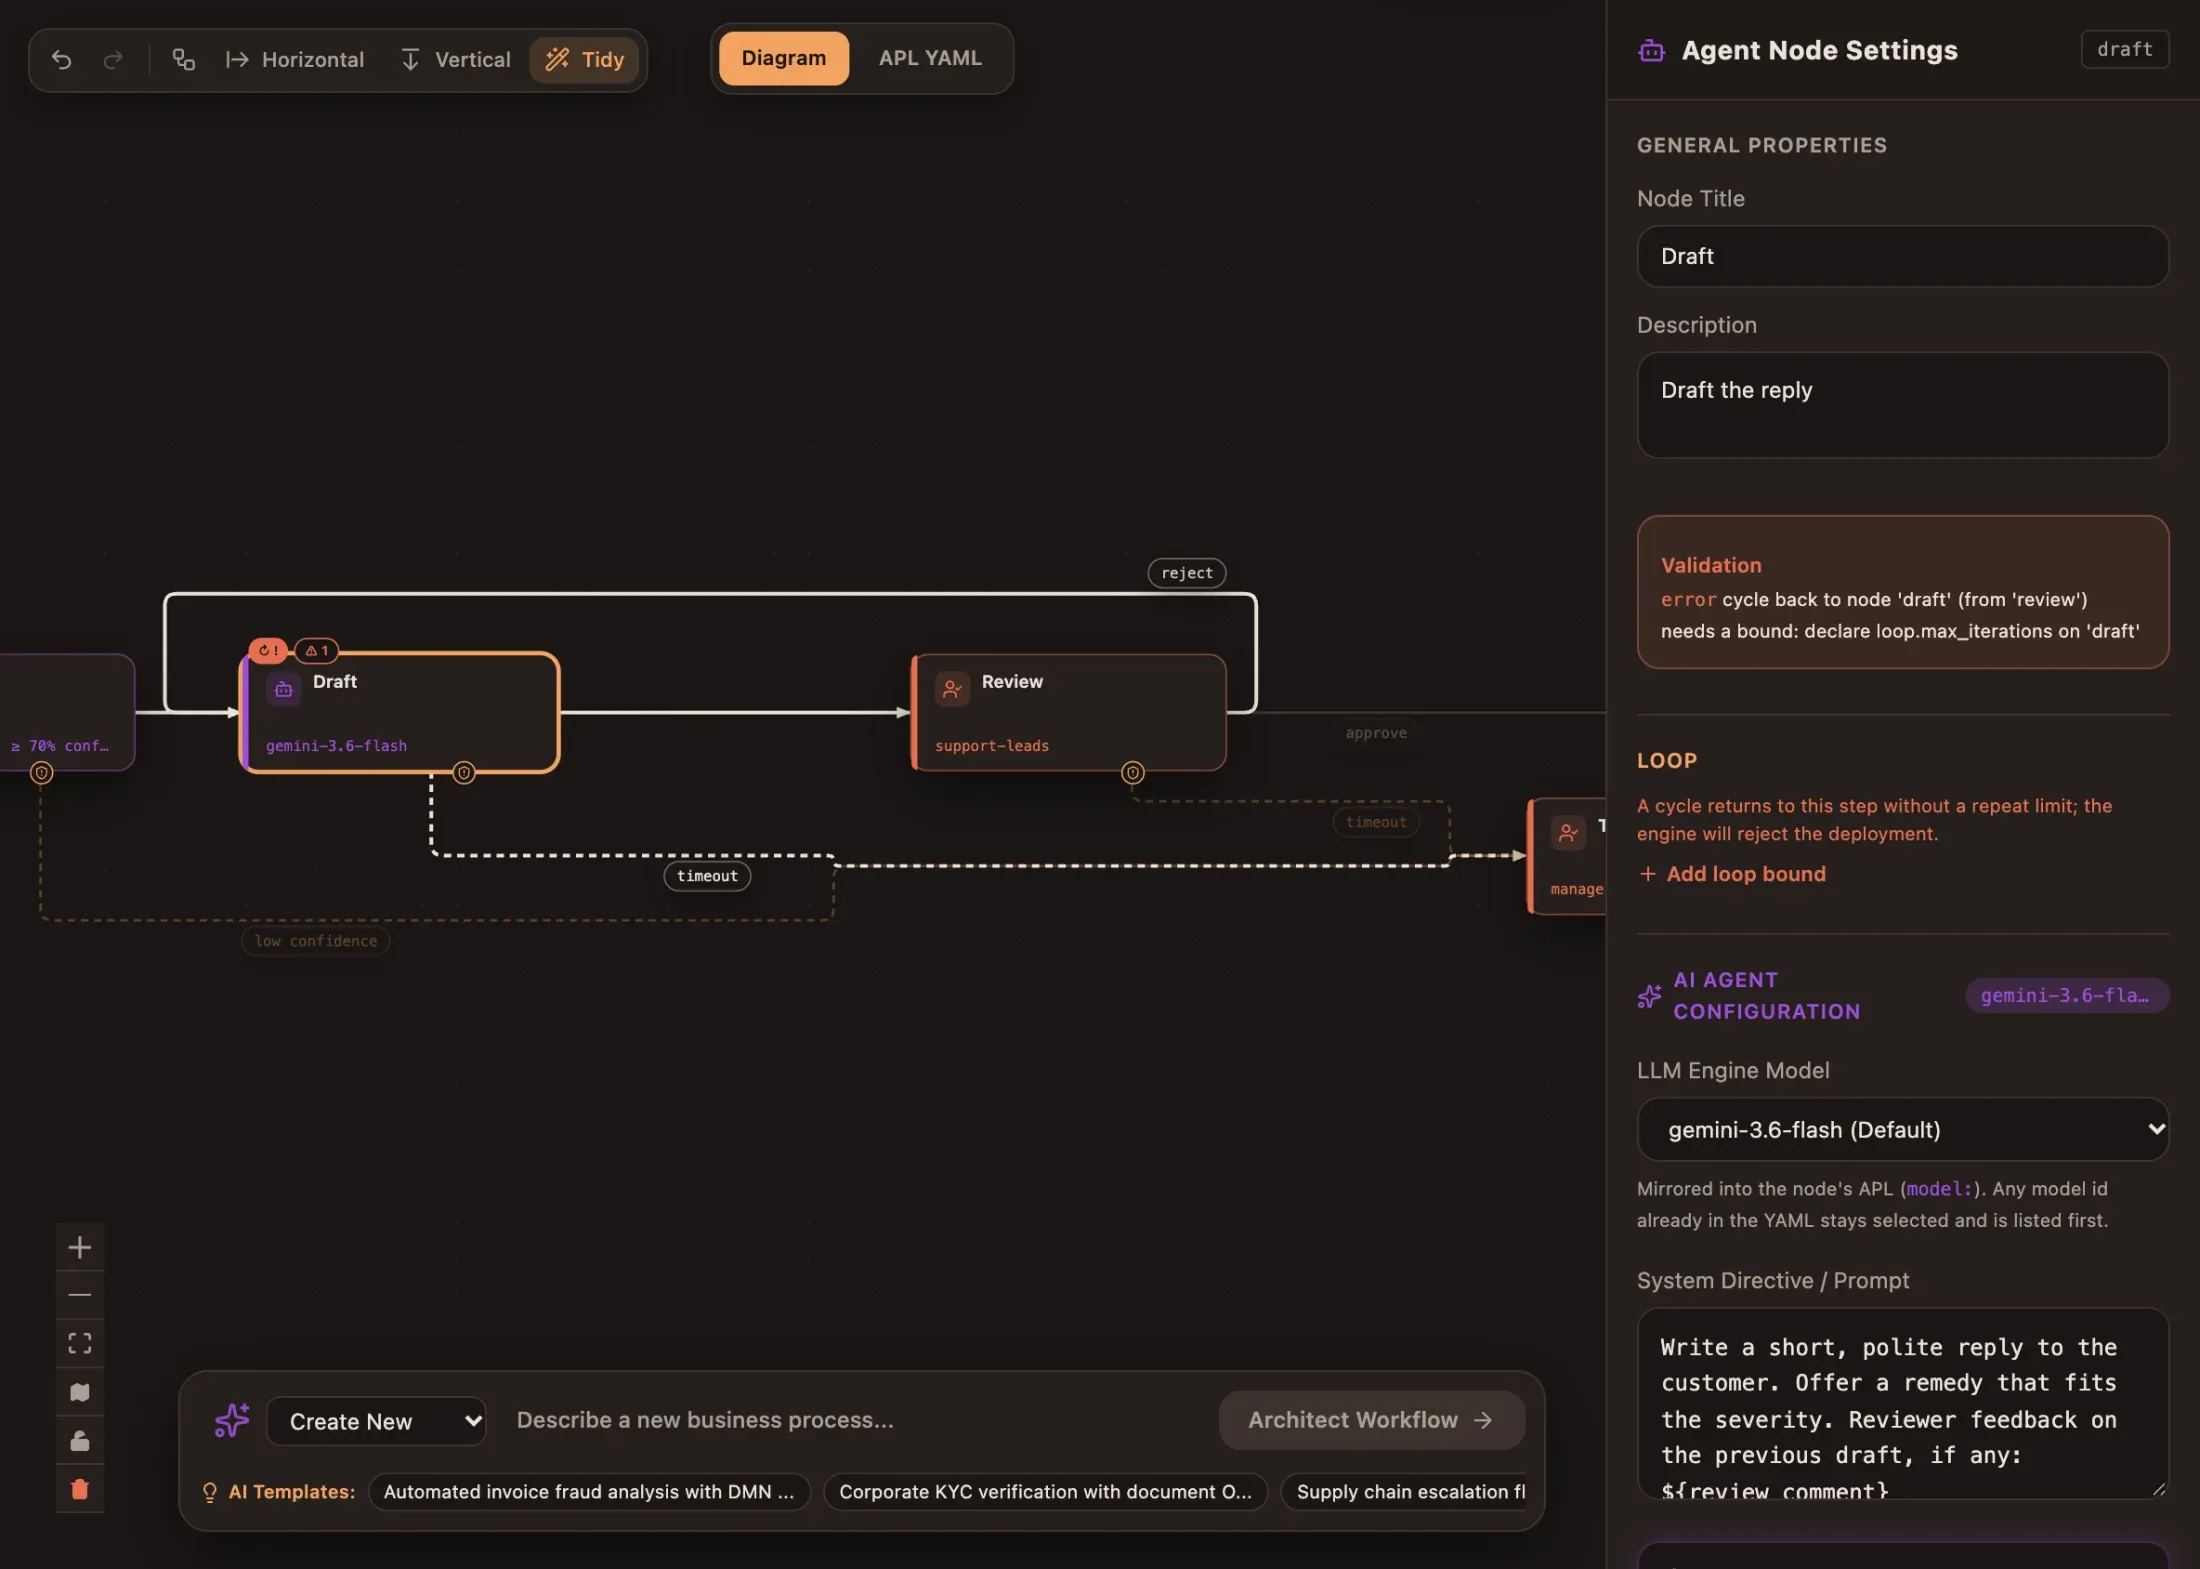Click the timer handle below Draft node
Screen dimensions: 2200x1569
(x=464, y=772)
